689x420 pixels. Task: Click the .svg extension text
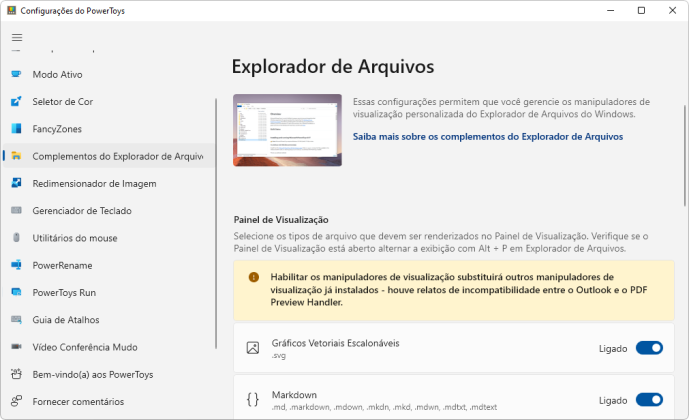(x=279, y=355)
